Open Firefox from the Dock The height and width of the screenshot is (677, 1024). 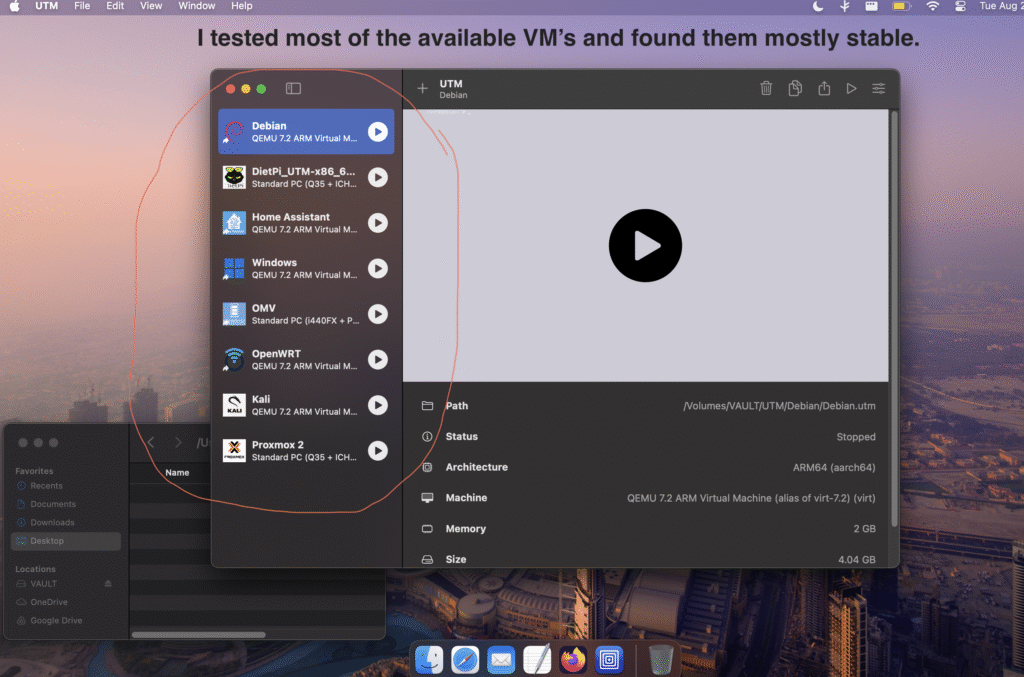pyautogui.click(x=573, y=660)
